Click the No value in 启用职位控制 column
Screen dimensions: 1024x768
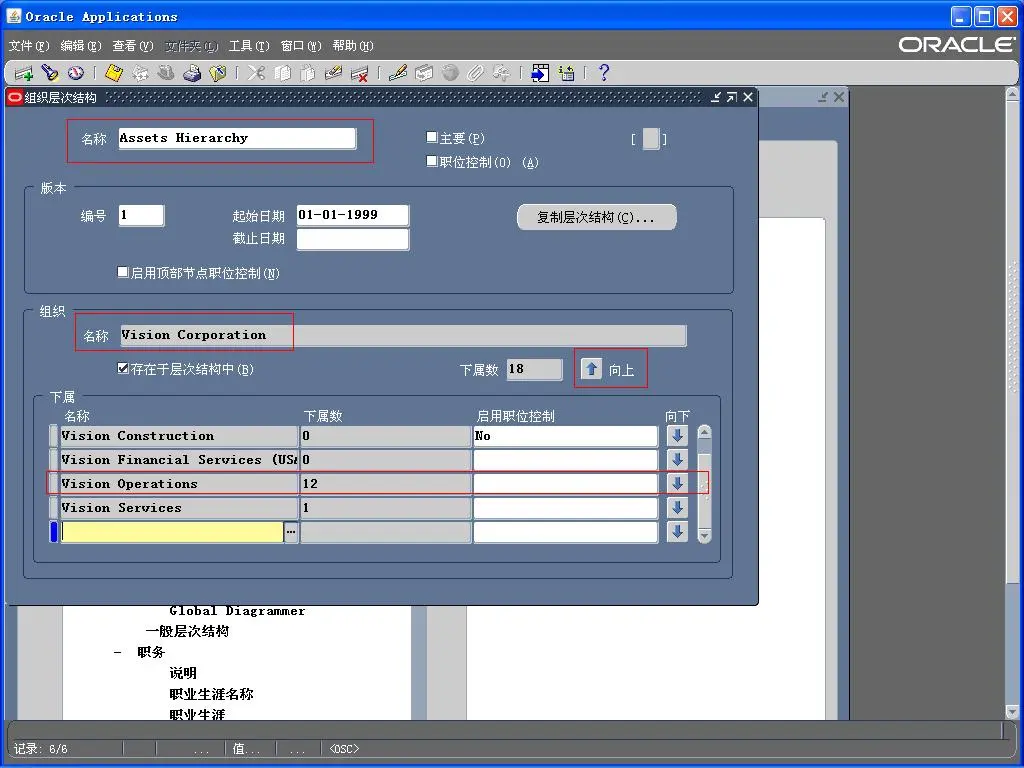pos(565,436)
